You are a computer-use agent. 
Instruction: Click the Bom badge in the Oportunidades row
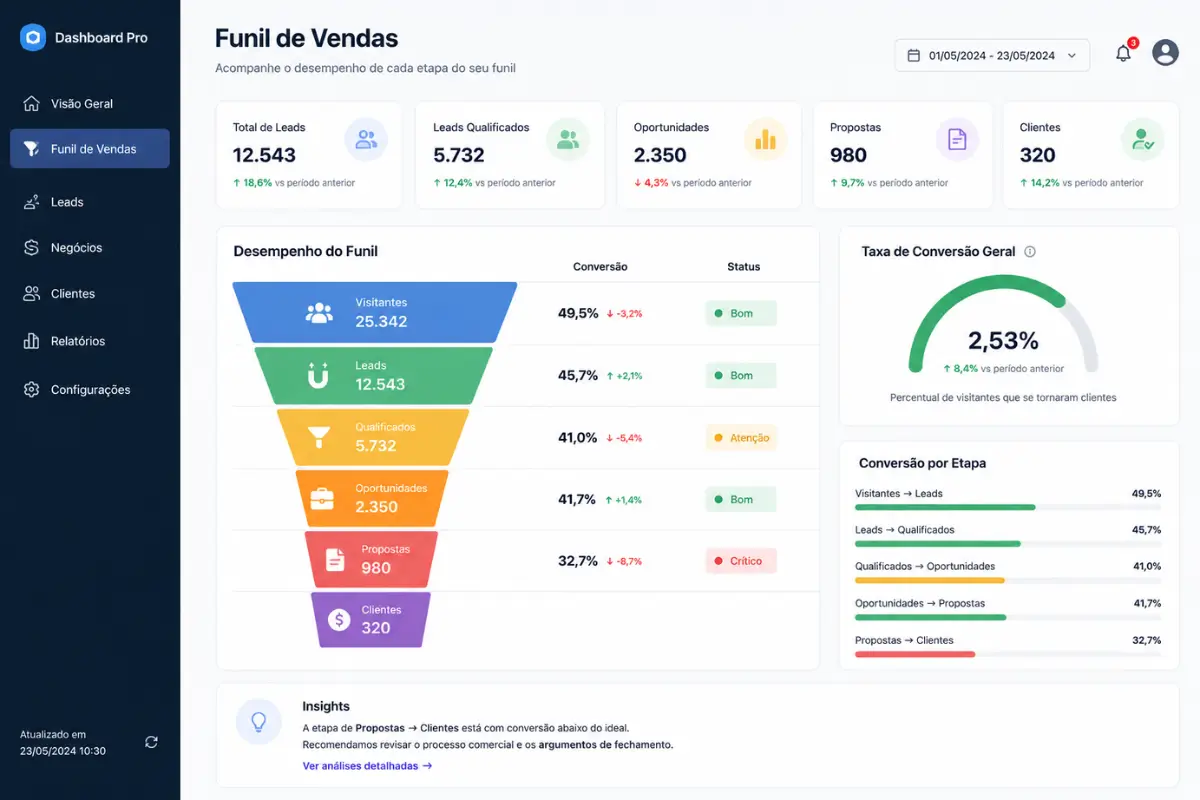click(741, 499)
